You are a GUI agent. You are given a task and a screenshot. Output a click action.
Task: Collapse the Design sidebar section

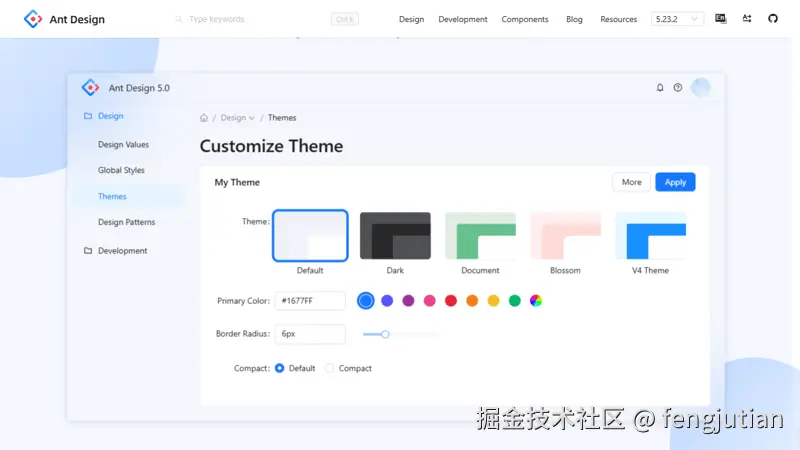(111, 116)
